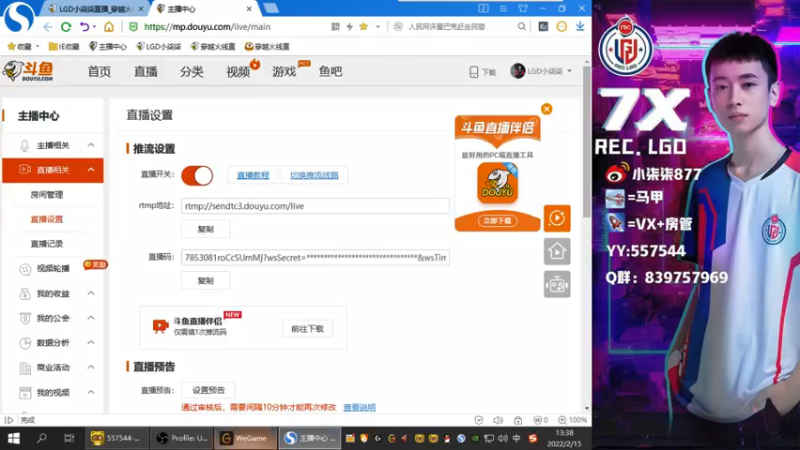
Task: Turn off the 直播开关 live toggle
Action: click(x=197, y=176)
